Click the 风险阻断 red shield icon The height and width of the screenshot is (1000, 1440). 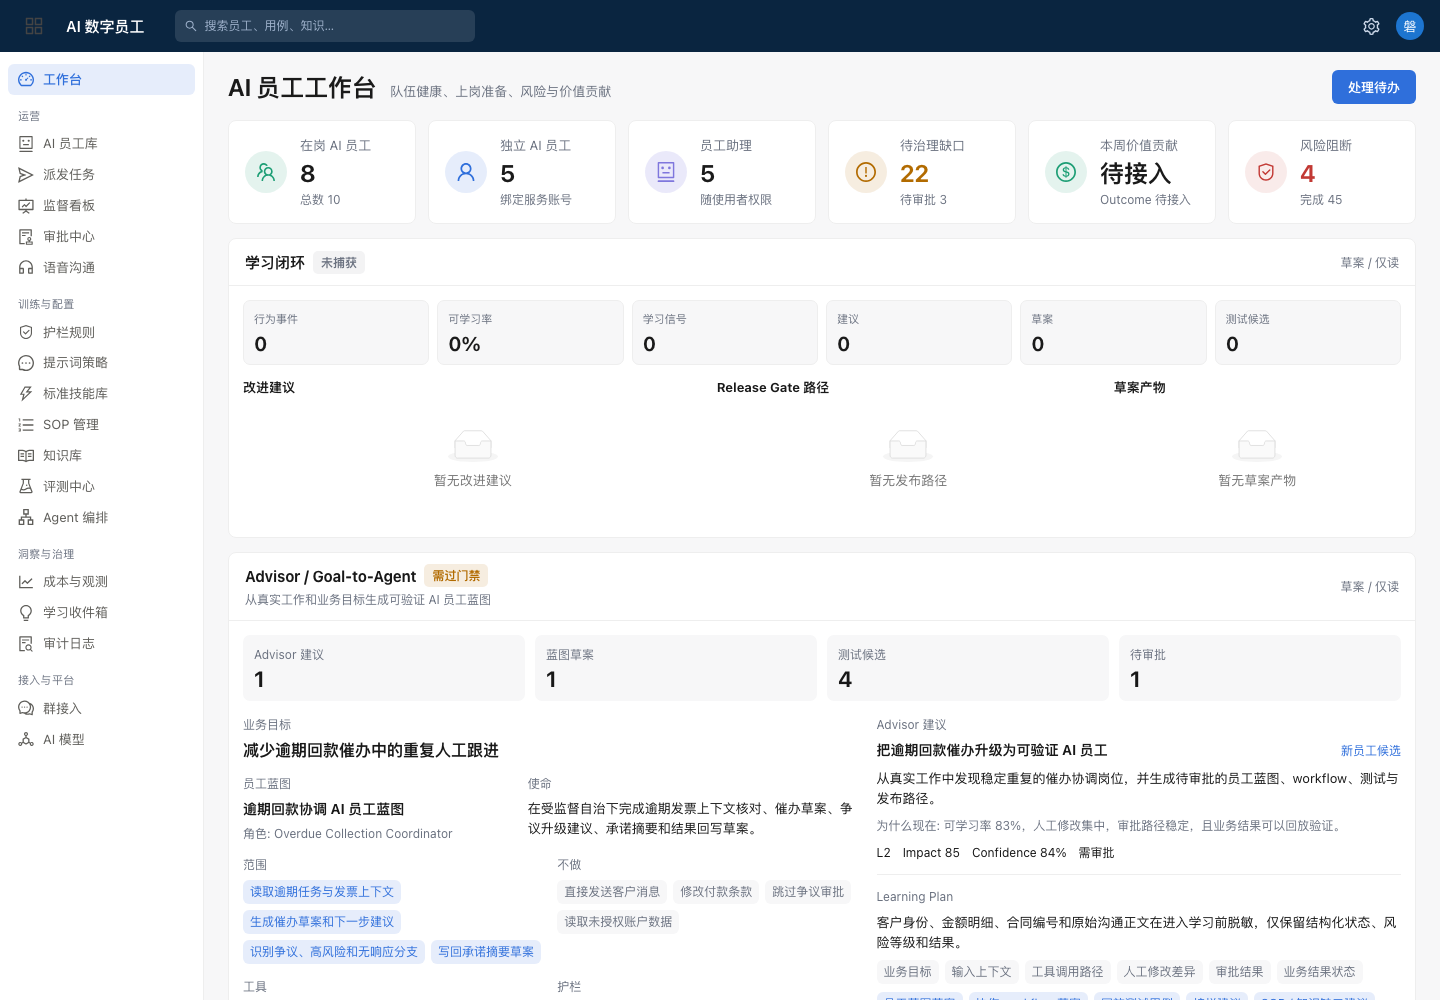[x=1266, y=172]
